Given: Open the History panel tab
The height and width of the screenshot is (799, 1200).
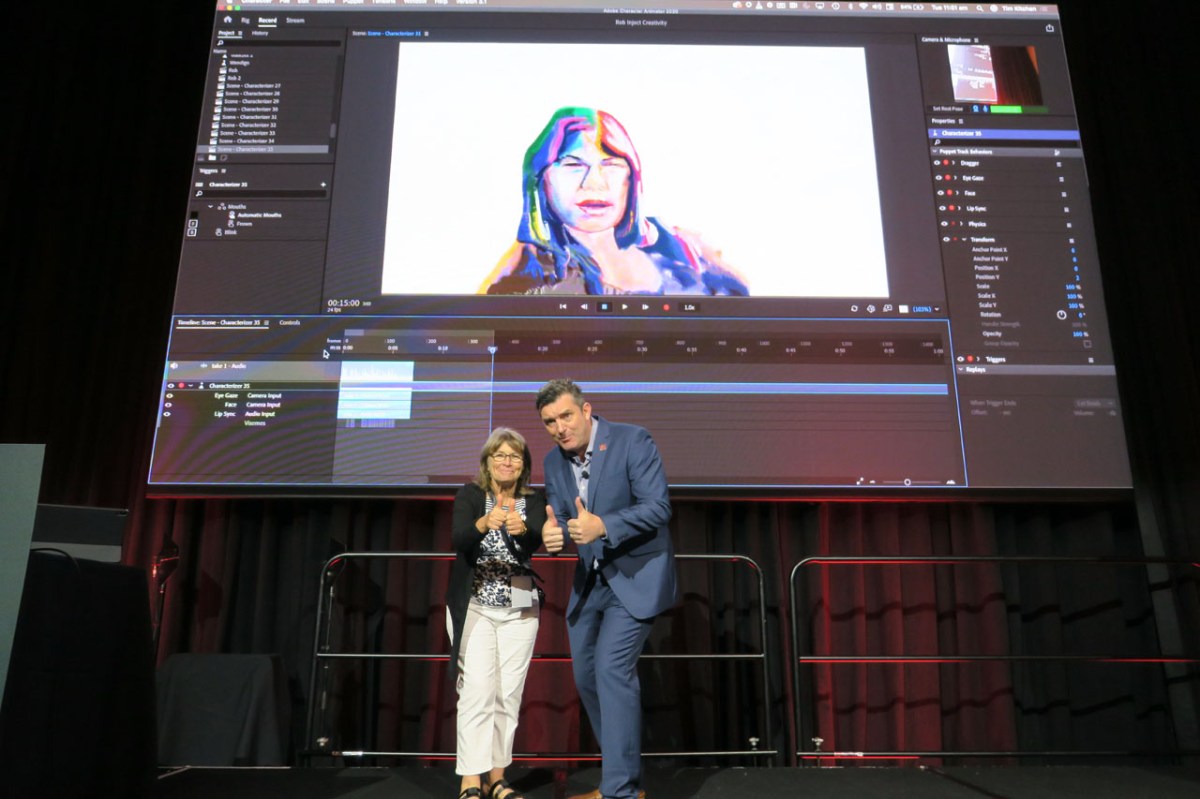Looking at the screenshot, I should click(x=259, y=33).
